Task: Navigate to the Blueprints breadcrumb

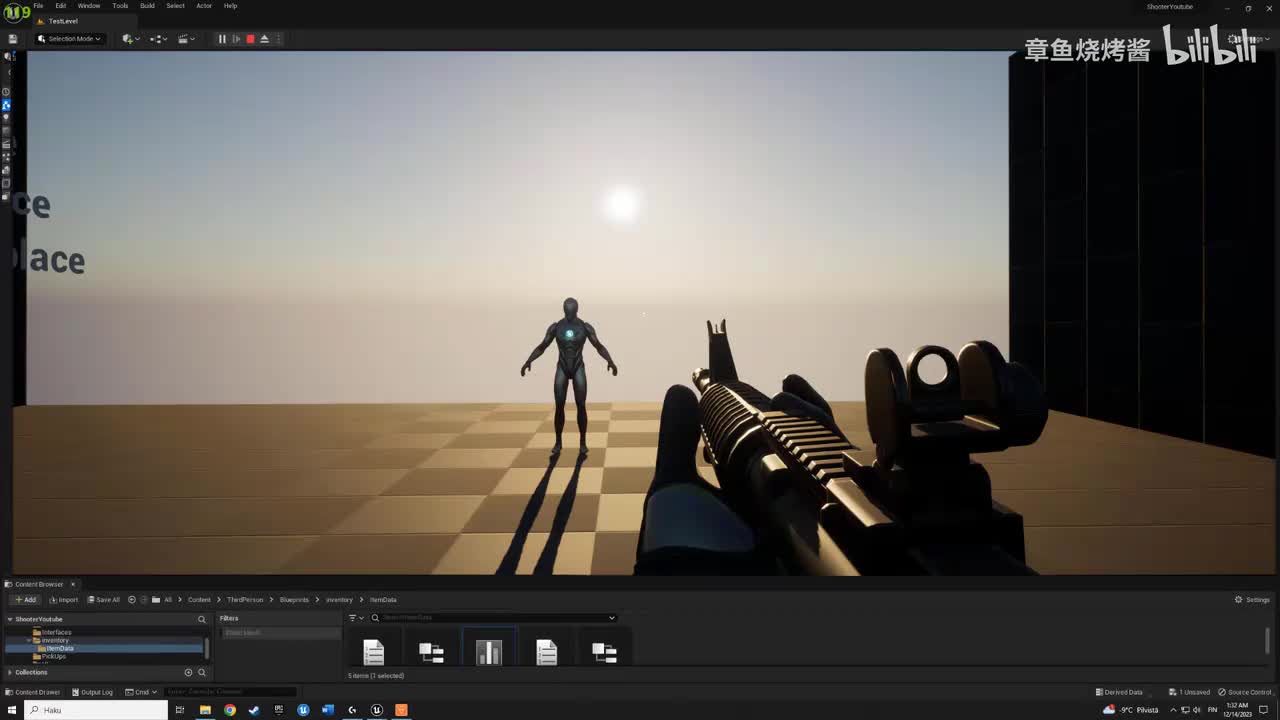Action: pos(294,600)
